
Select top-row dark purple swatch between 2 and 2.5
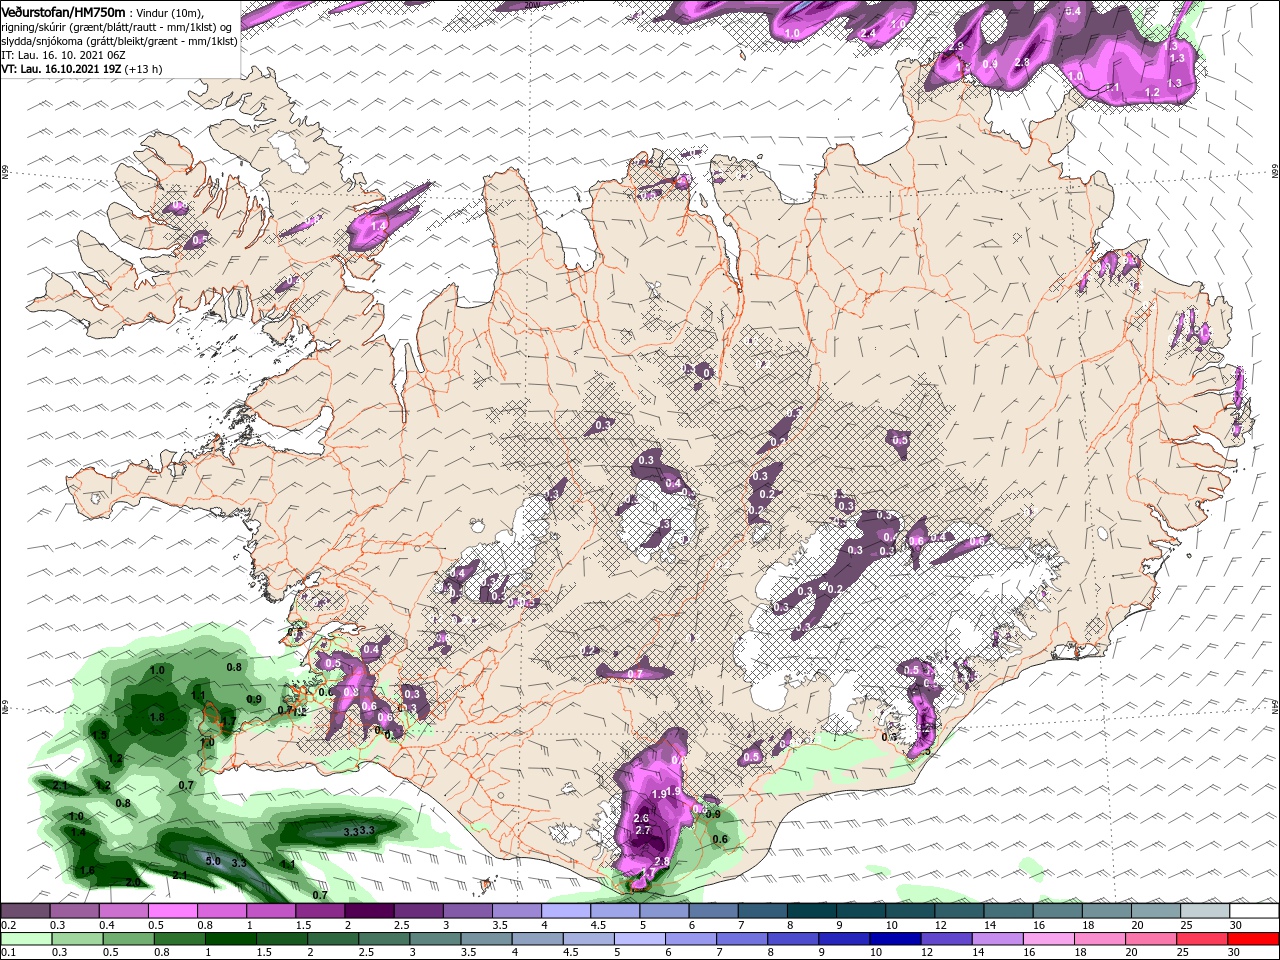tap(368, 911)
